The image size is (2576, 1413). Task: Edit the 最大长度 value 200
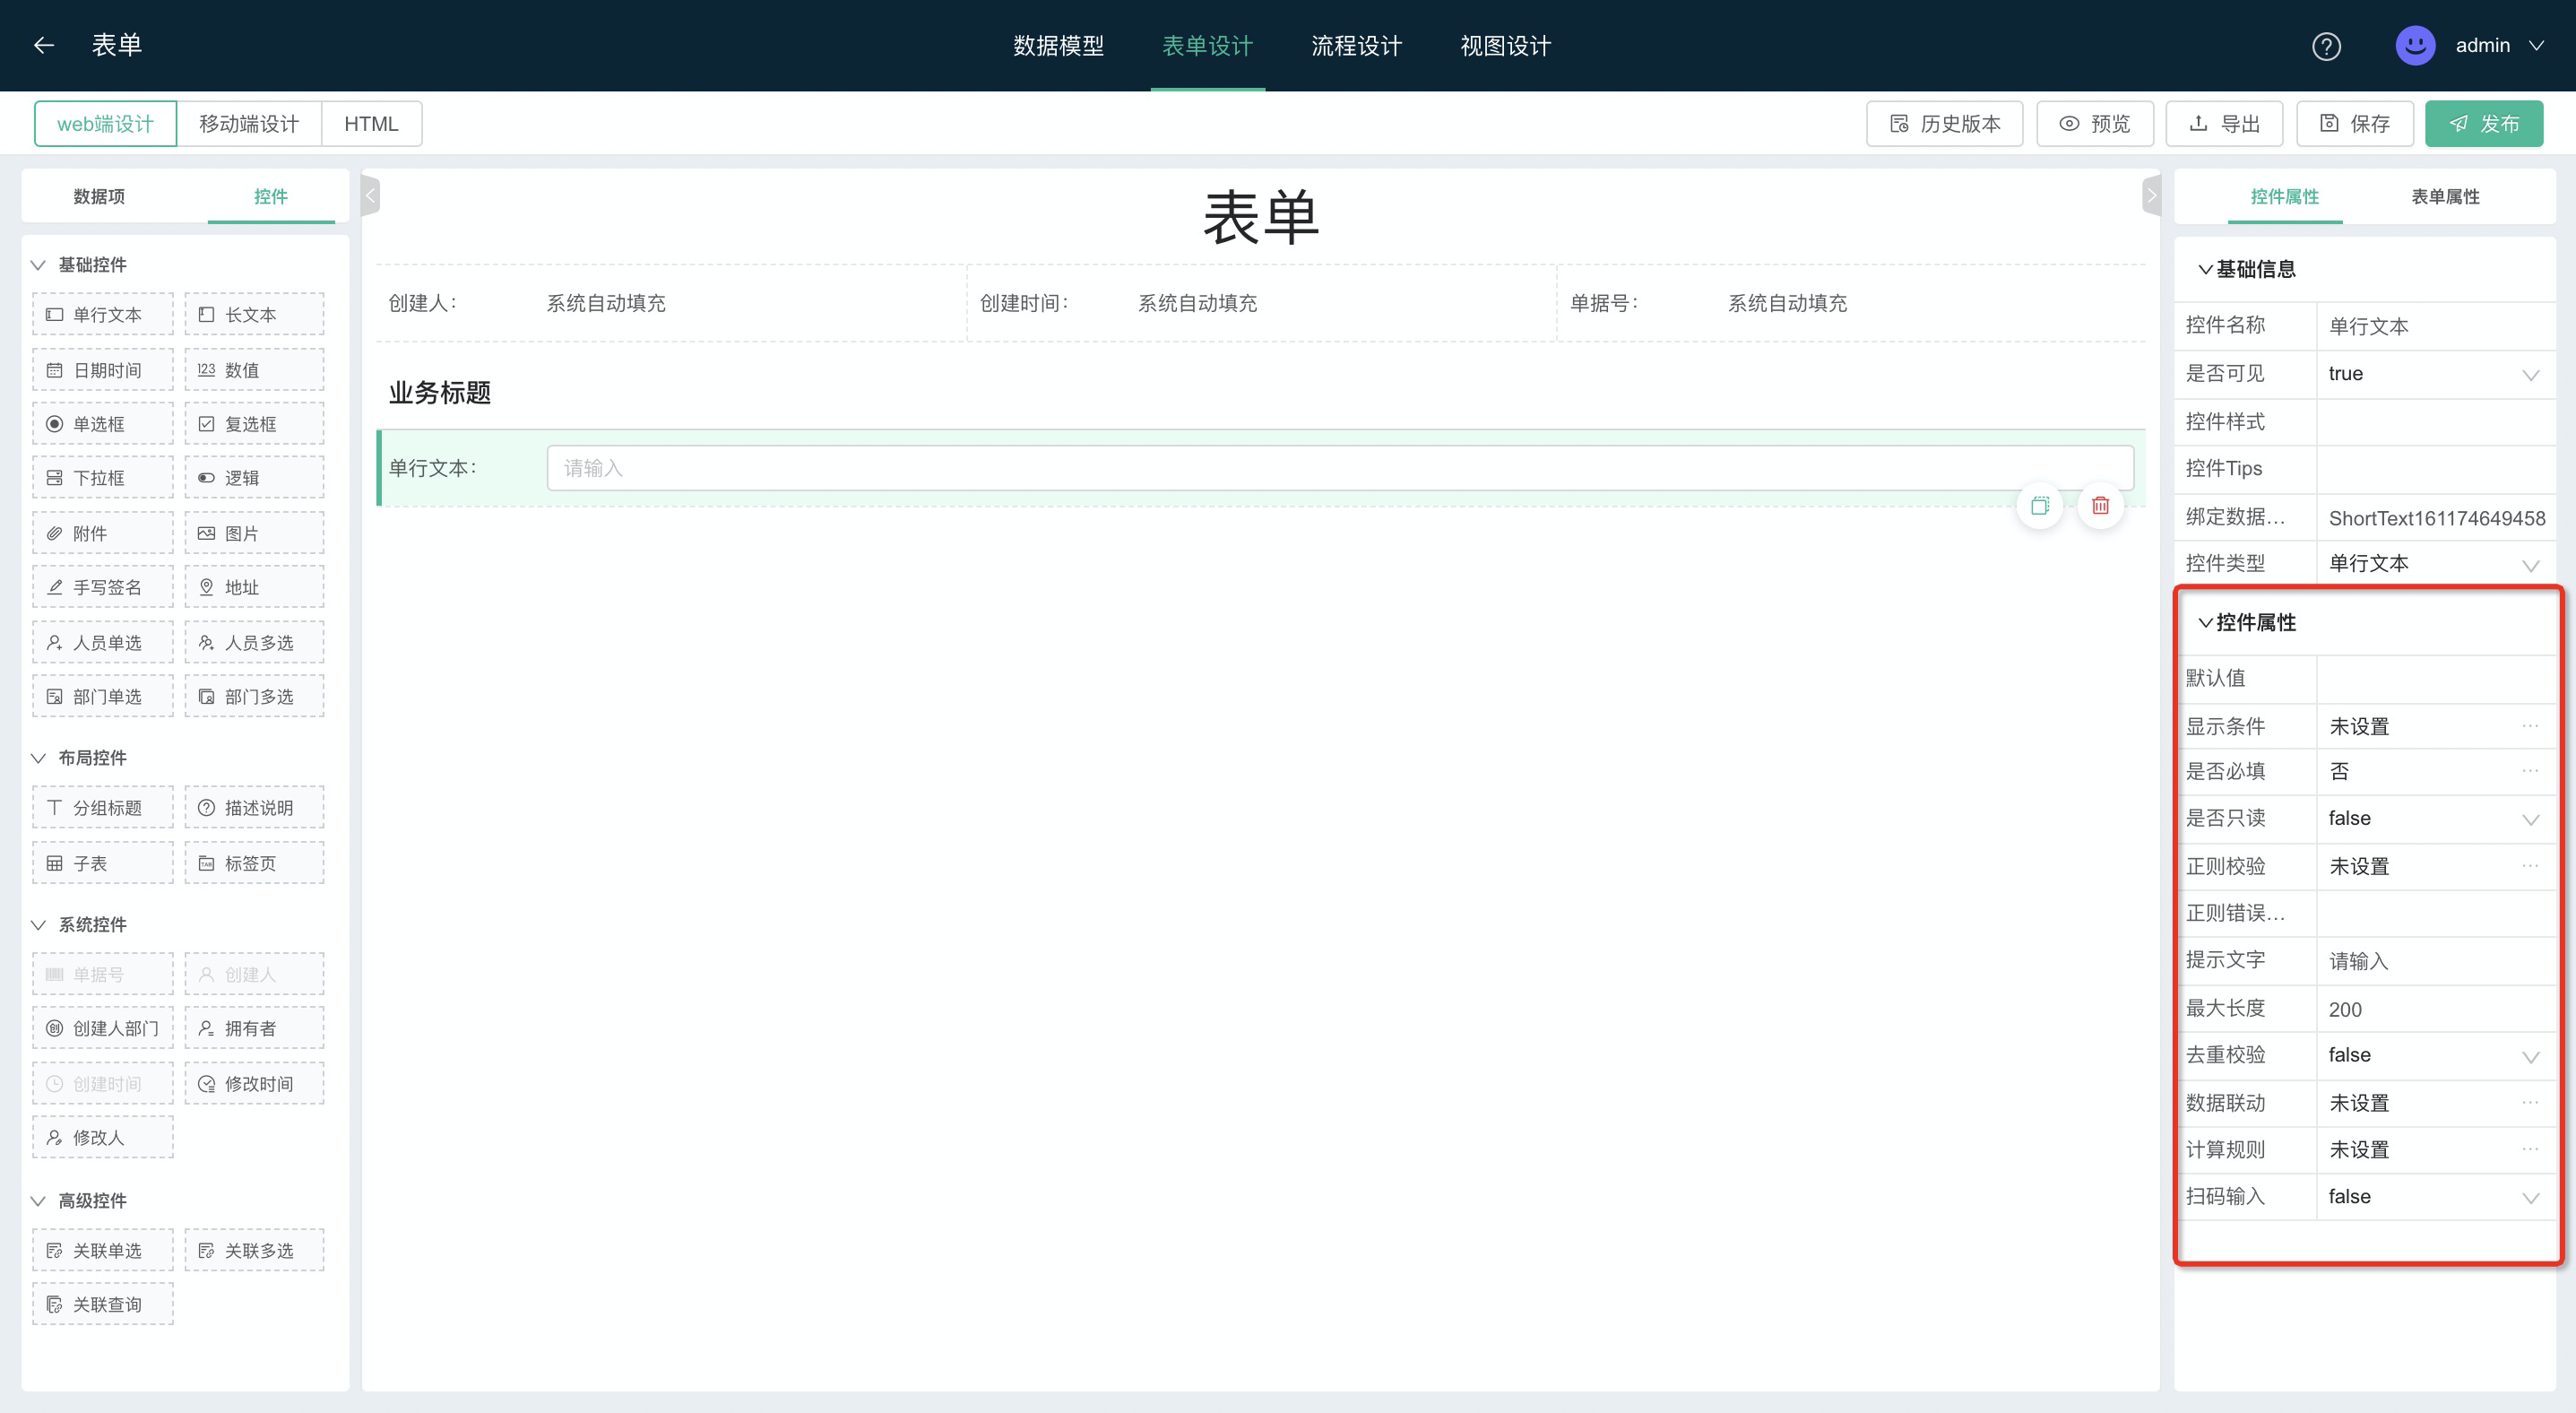click(2436, 1009)
